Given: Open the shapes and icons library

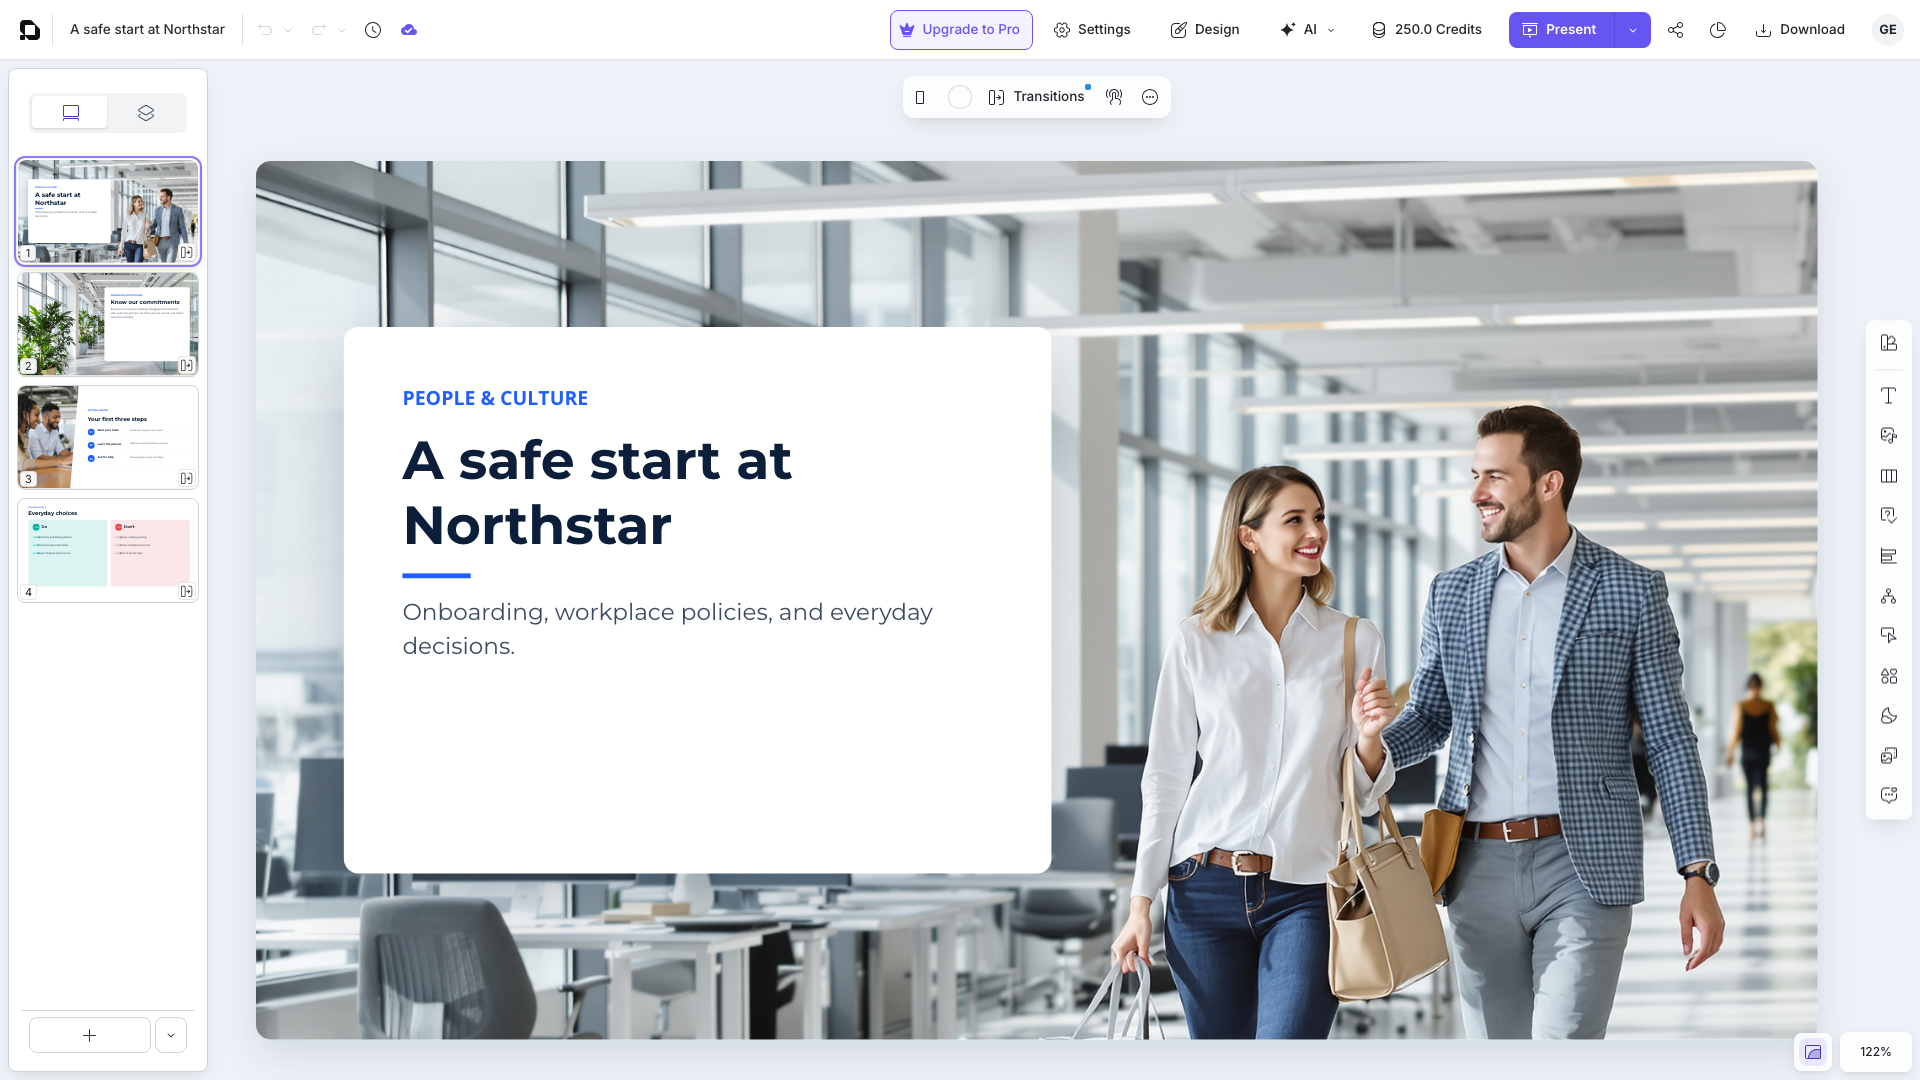Looking at the screenshot, I should [x=1889, y=676].
